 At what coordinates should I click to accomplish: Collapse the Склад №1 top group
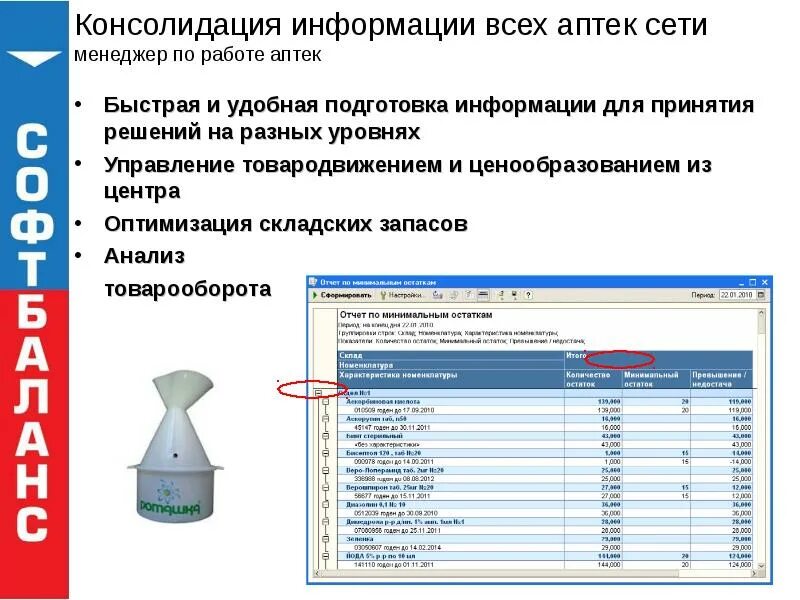coord(318,393)
